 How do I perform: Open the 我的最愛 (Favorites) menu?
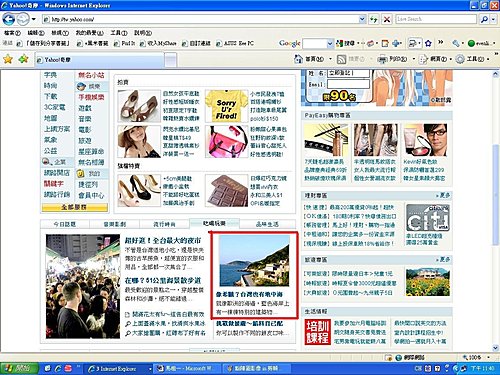click(89, 33)
